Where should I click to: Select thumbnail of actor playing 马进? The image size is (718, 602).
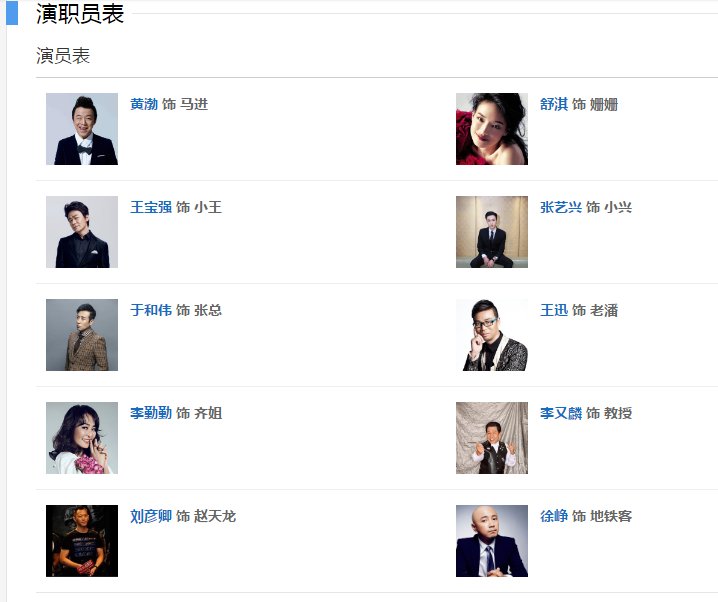point(82,129)
